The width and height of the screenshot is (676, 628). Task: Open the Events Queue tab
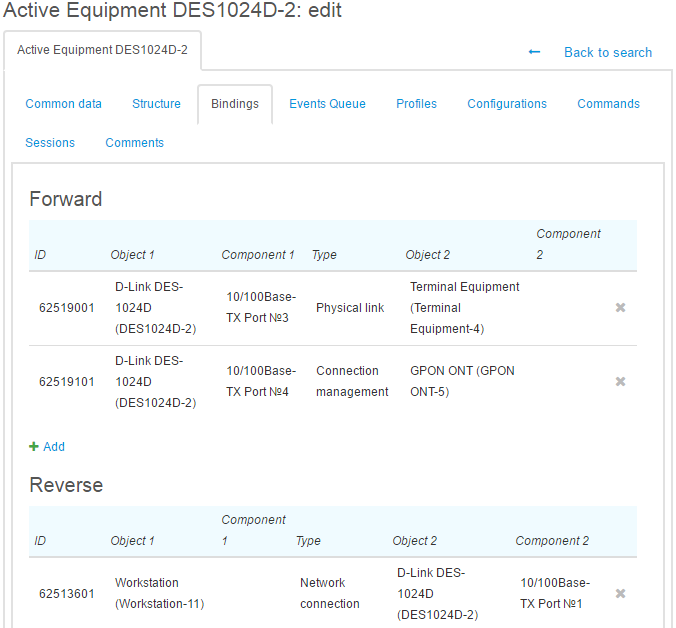(x=327, y=104)
